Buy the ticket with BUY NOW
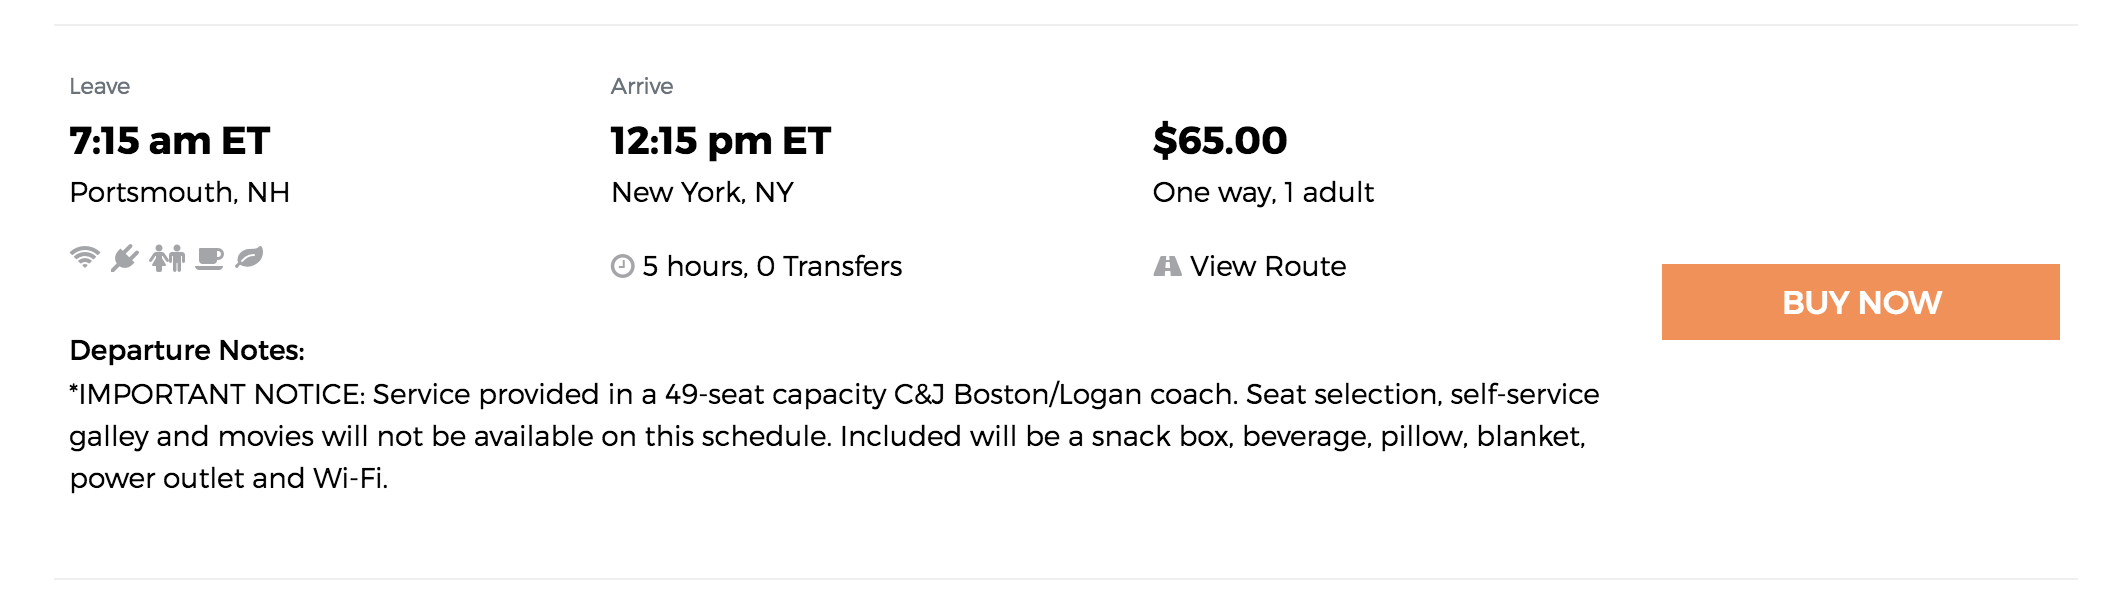The image size is (2116, 610). pos(1860,302)
